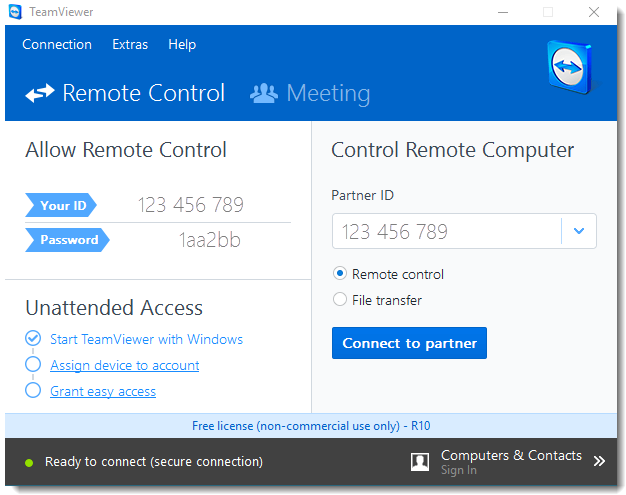Open the Extras menu

pyautogui.click(x=130, y=45)
